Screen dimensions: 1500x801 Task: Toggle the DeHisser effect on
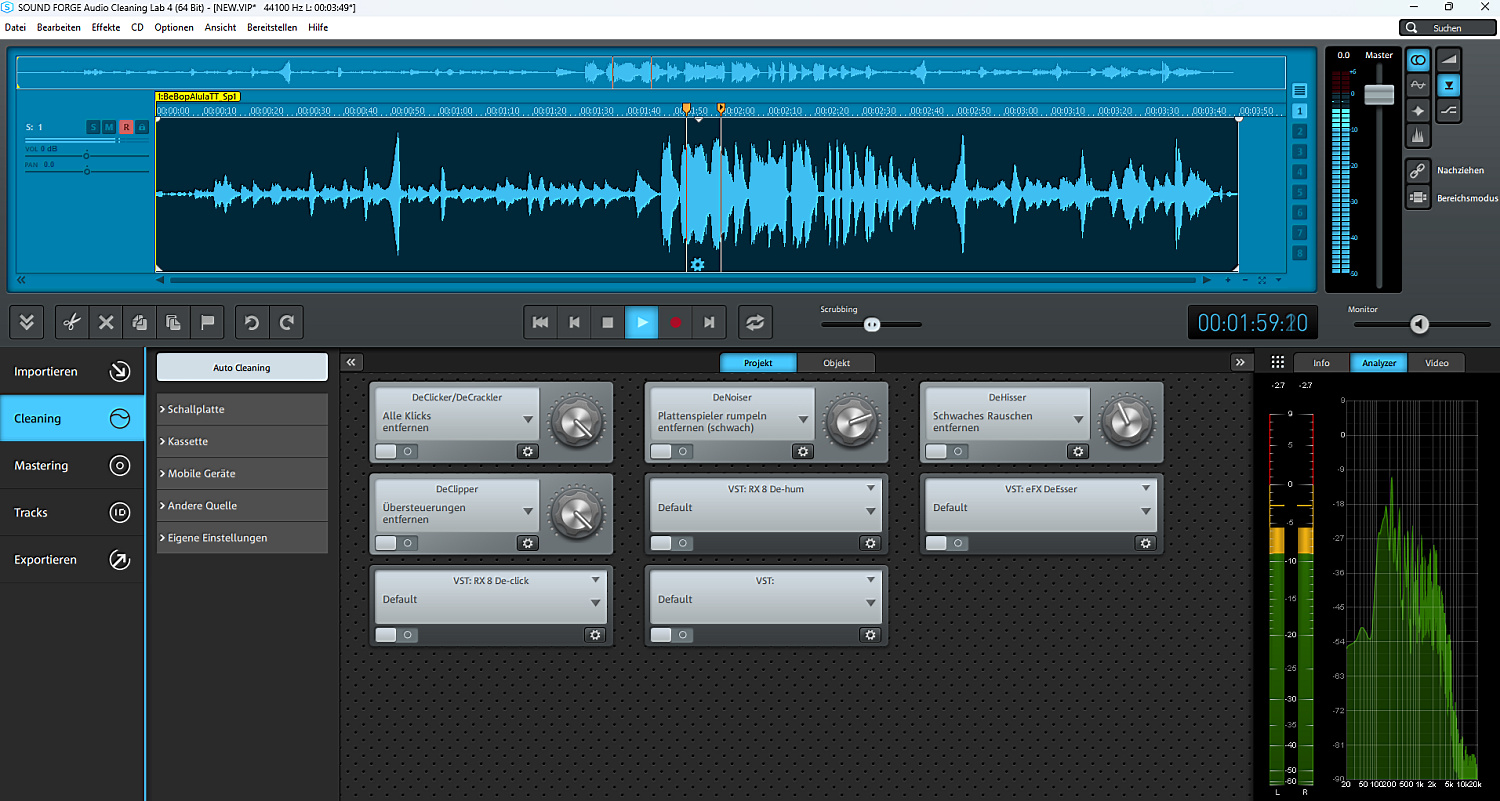coord(945,451)
